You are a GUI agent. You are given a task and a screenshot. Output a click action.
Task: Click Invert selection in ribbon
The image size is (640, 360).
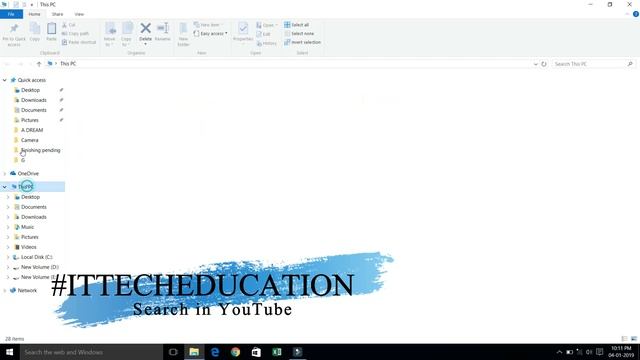302,42
